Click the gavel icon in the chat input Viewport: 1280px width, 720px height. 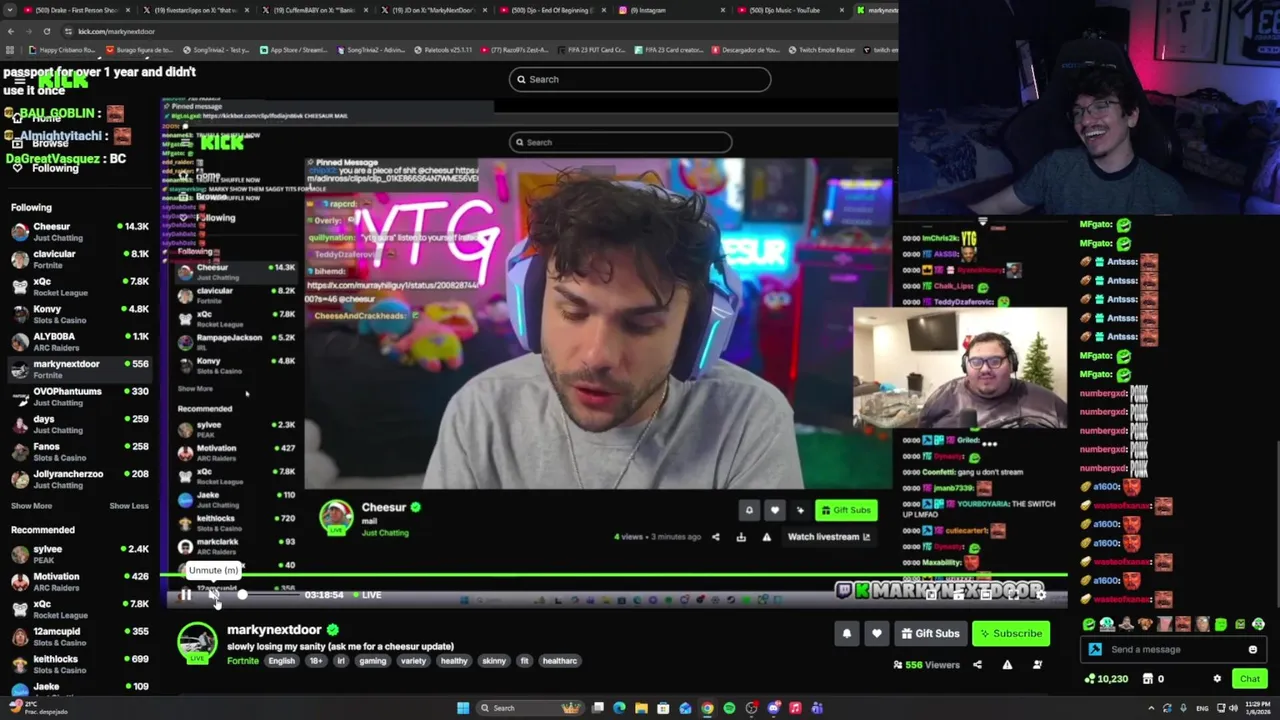pyautogui.click(x=1095, y=650)
